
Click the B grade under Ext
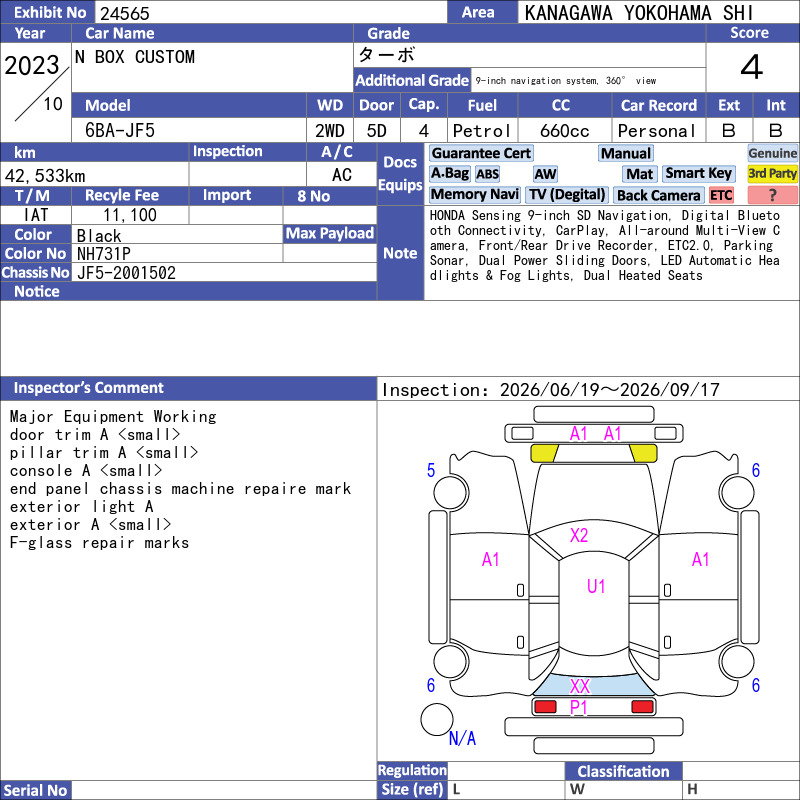tap(729, 131)
